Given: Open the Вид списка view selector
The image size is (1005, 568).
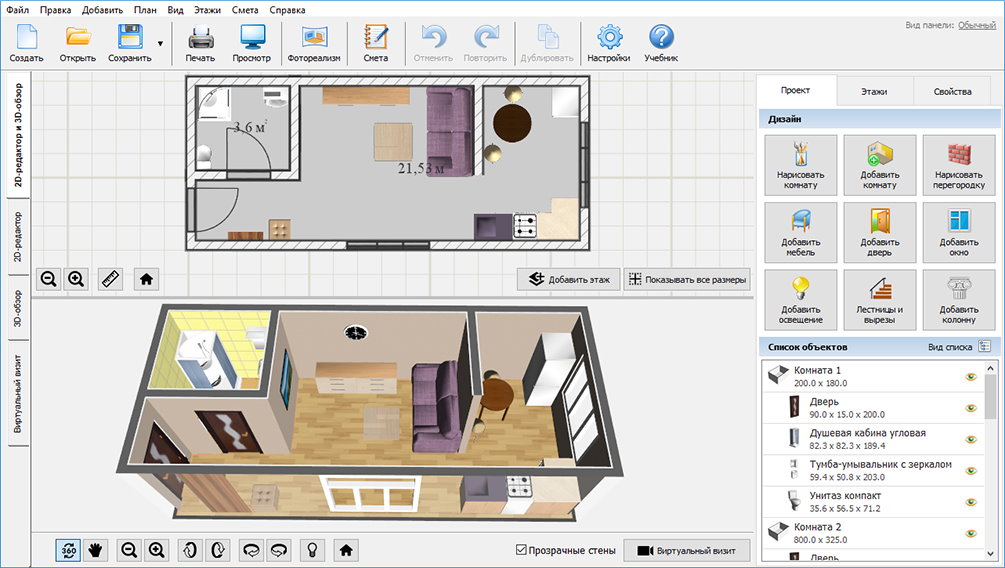Looking at the screenshot, I should pyautogui.click(x=984, y=347).
